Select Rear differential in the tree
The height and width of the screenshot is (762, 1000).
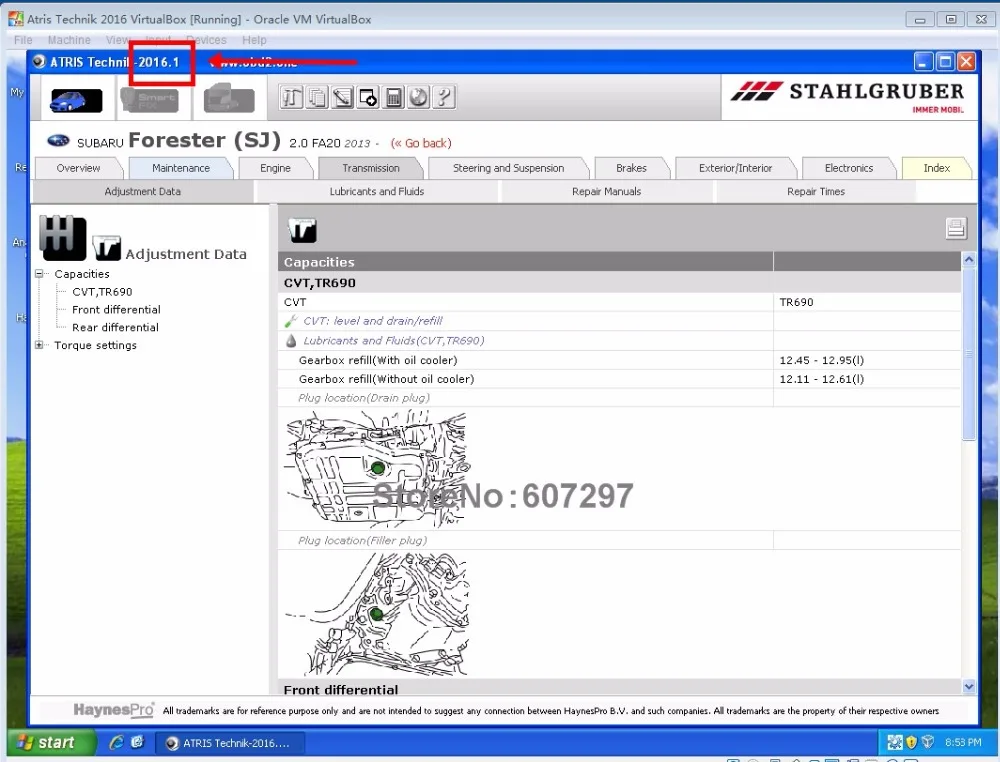point(115,328)
